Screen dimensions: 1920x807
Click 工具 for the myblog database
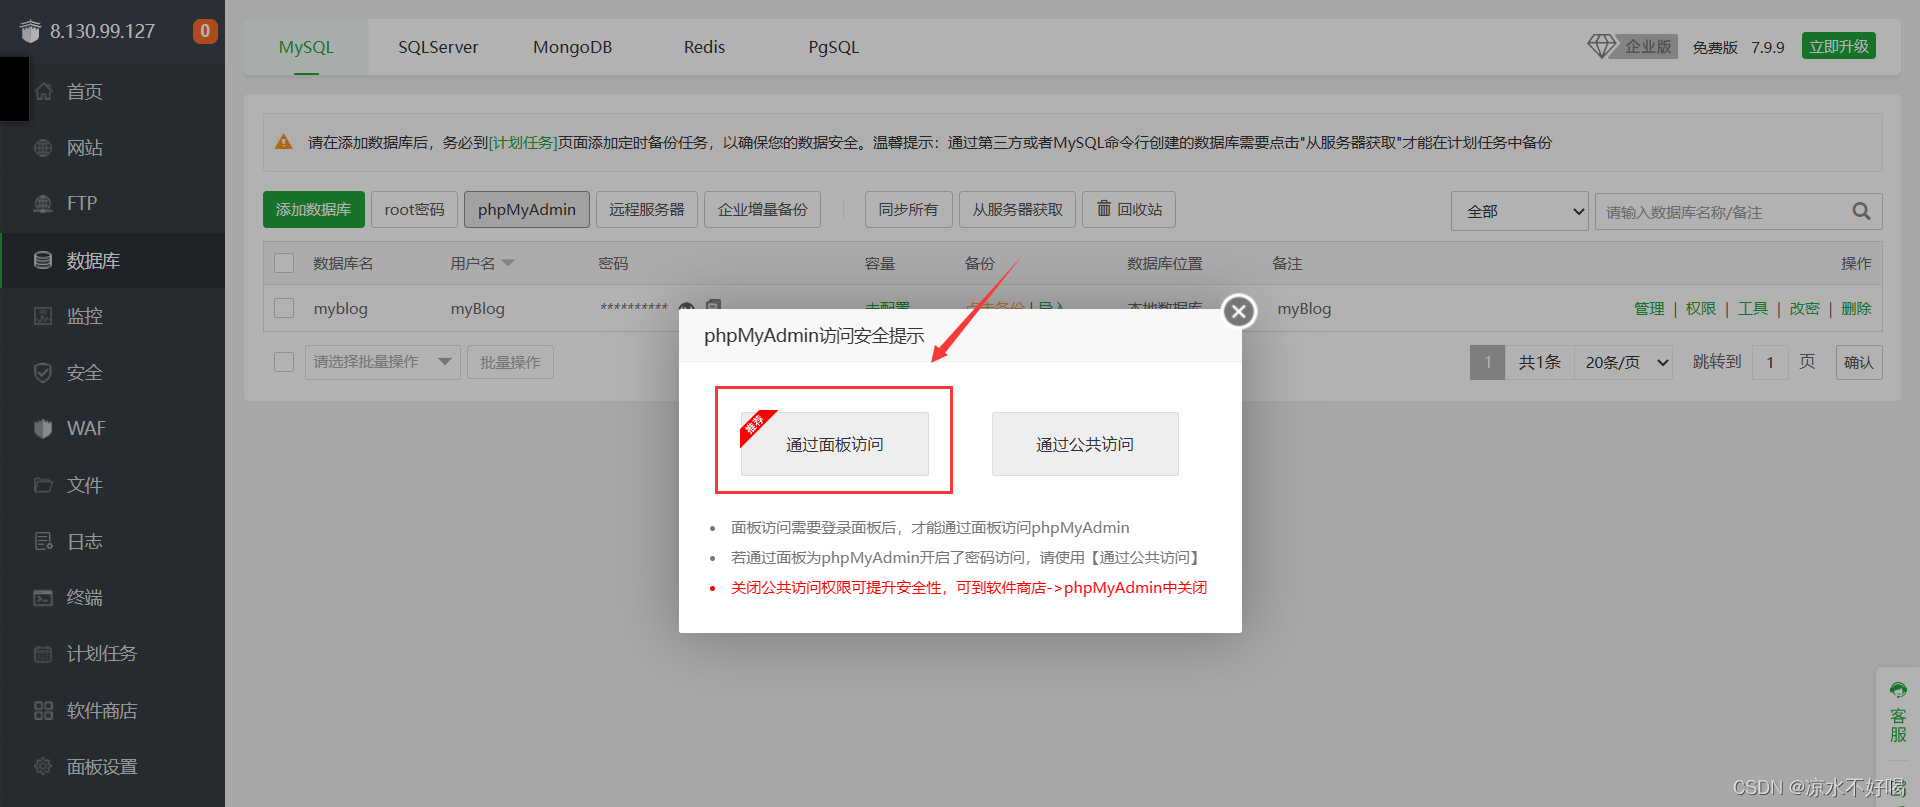point(1753,308)
